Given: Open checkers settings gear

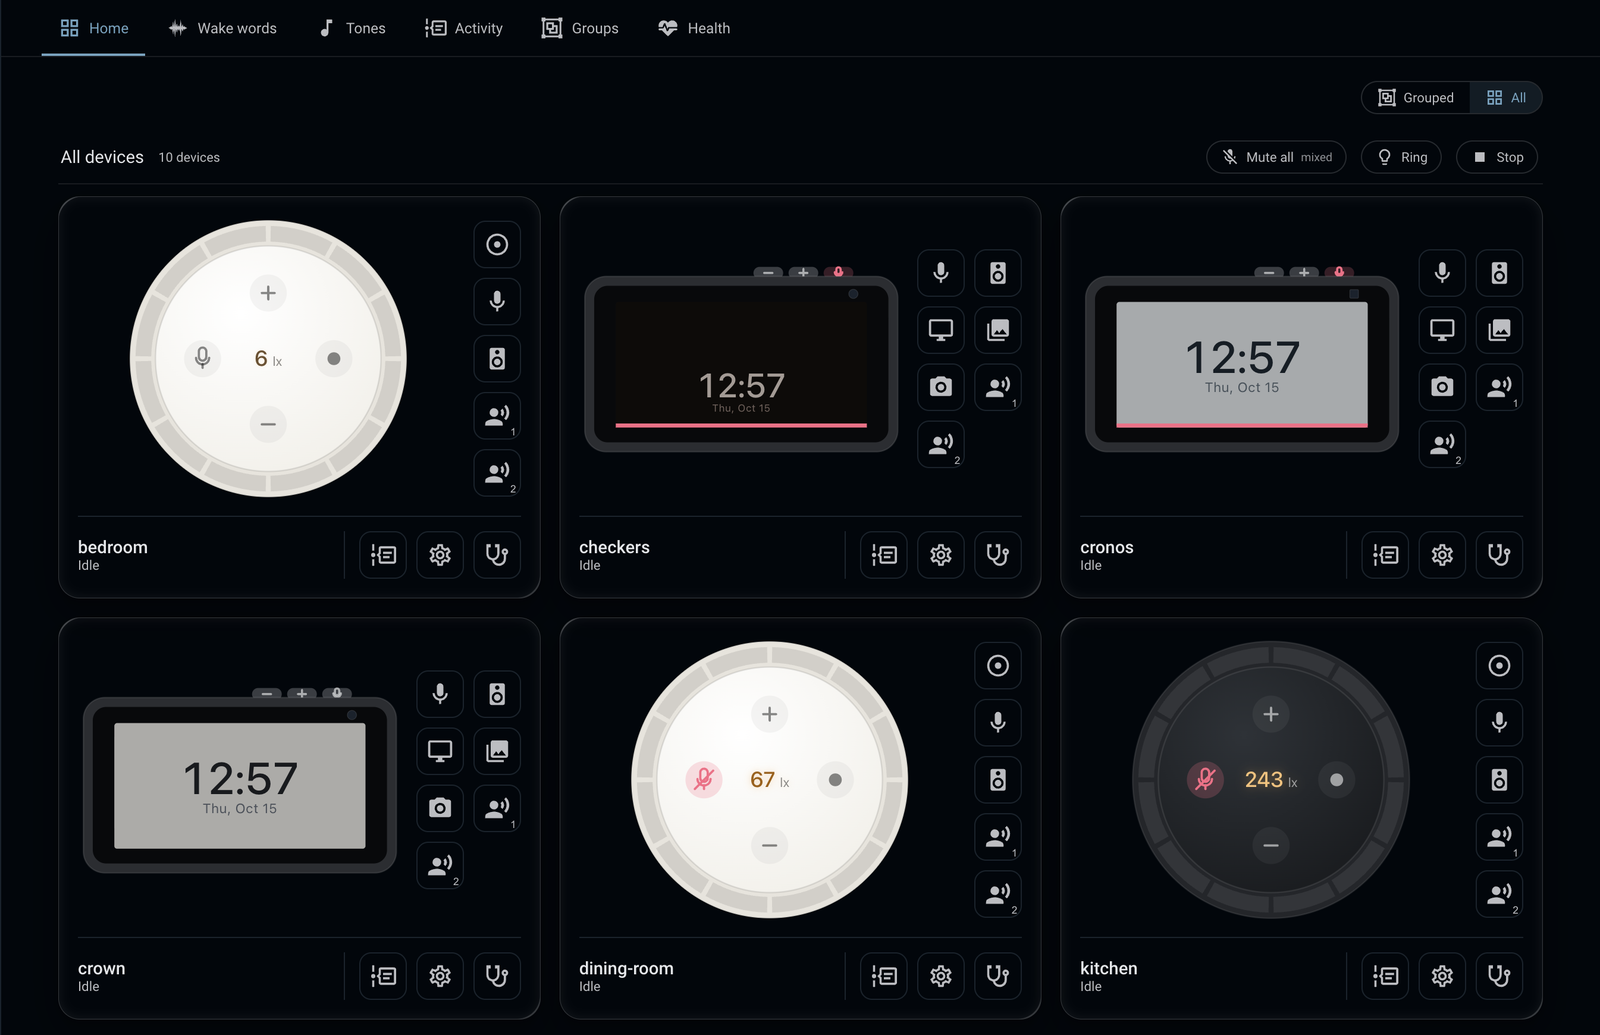Looking at the screenshot, I should point(941,555).
